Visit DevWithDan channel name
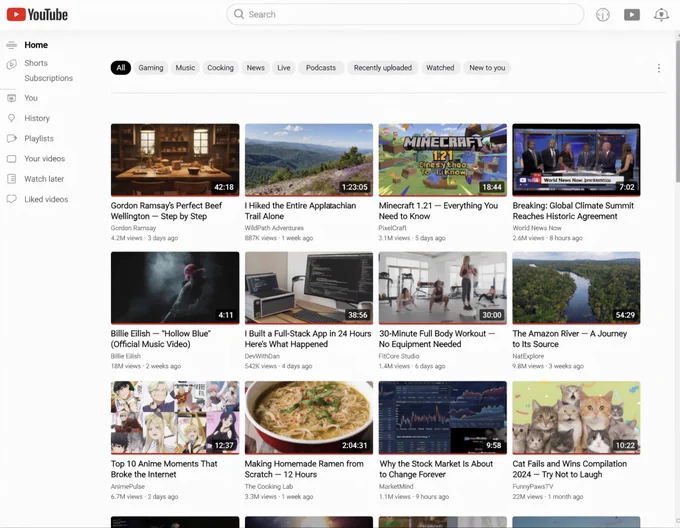680x528 pixels. 262,356
